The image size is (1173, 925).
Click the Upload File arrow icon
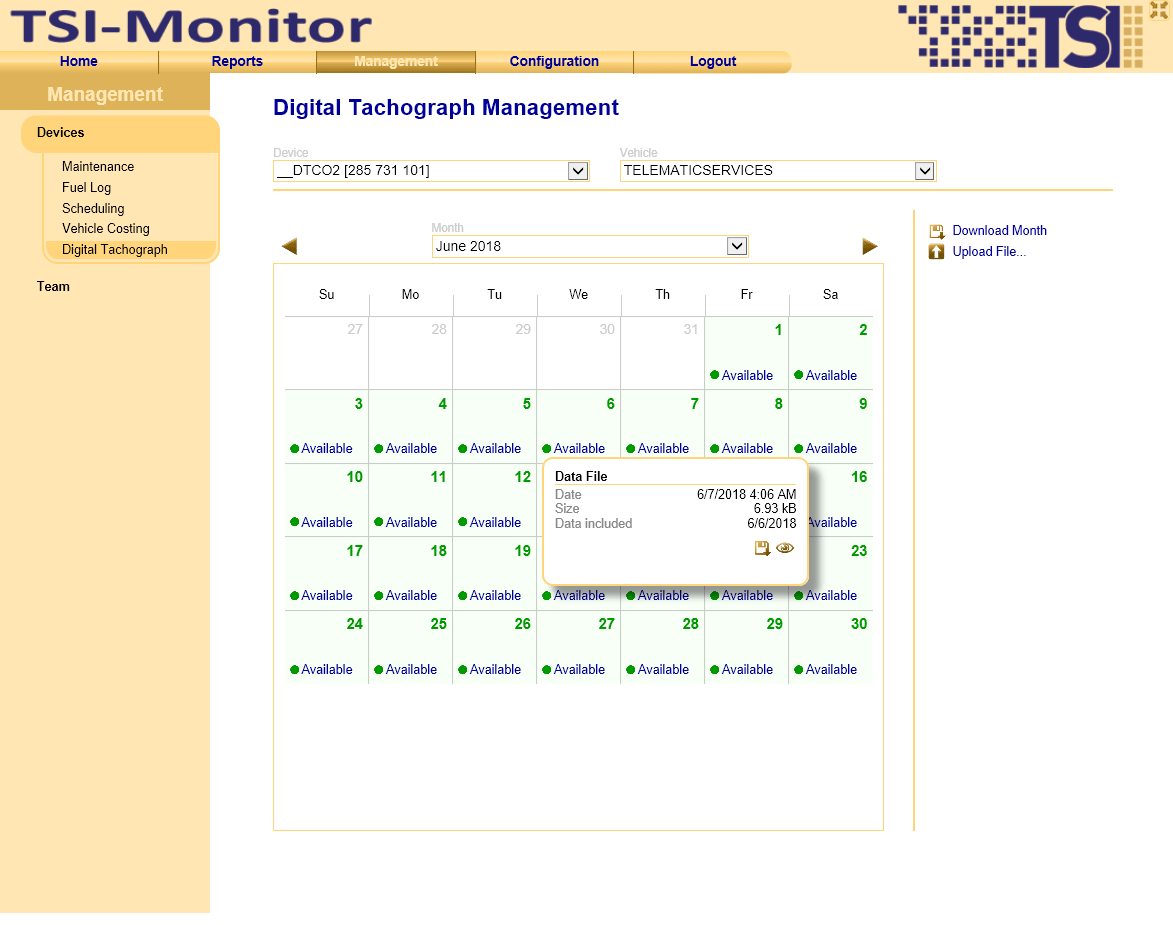[937, 252]
